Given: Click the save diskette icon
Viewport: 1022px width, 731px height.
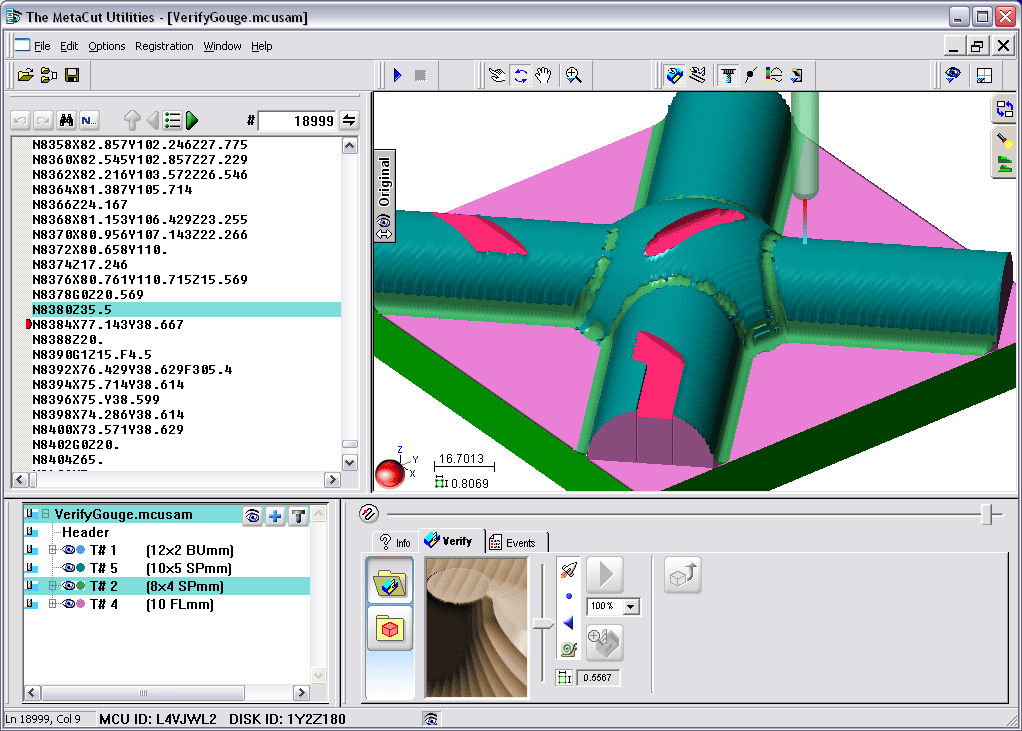Looking at the screenshot, I should tap(72, 76).
